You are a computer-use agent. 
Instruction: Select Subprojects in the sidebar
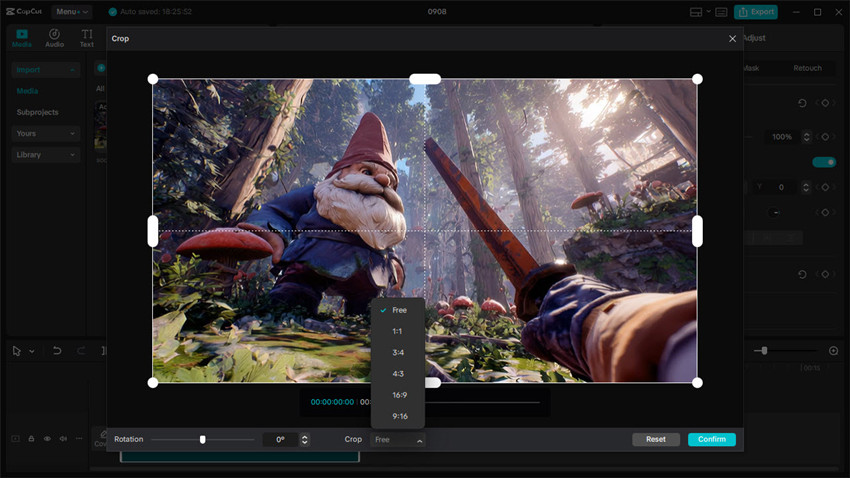[37, 112]
